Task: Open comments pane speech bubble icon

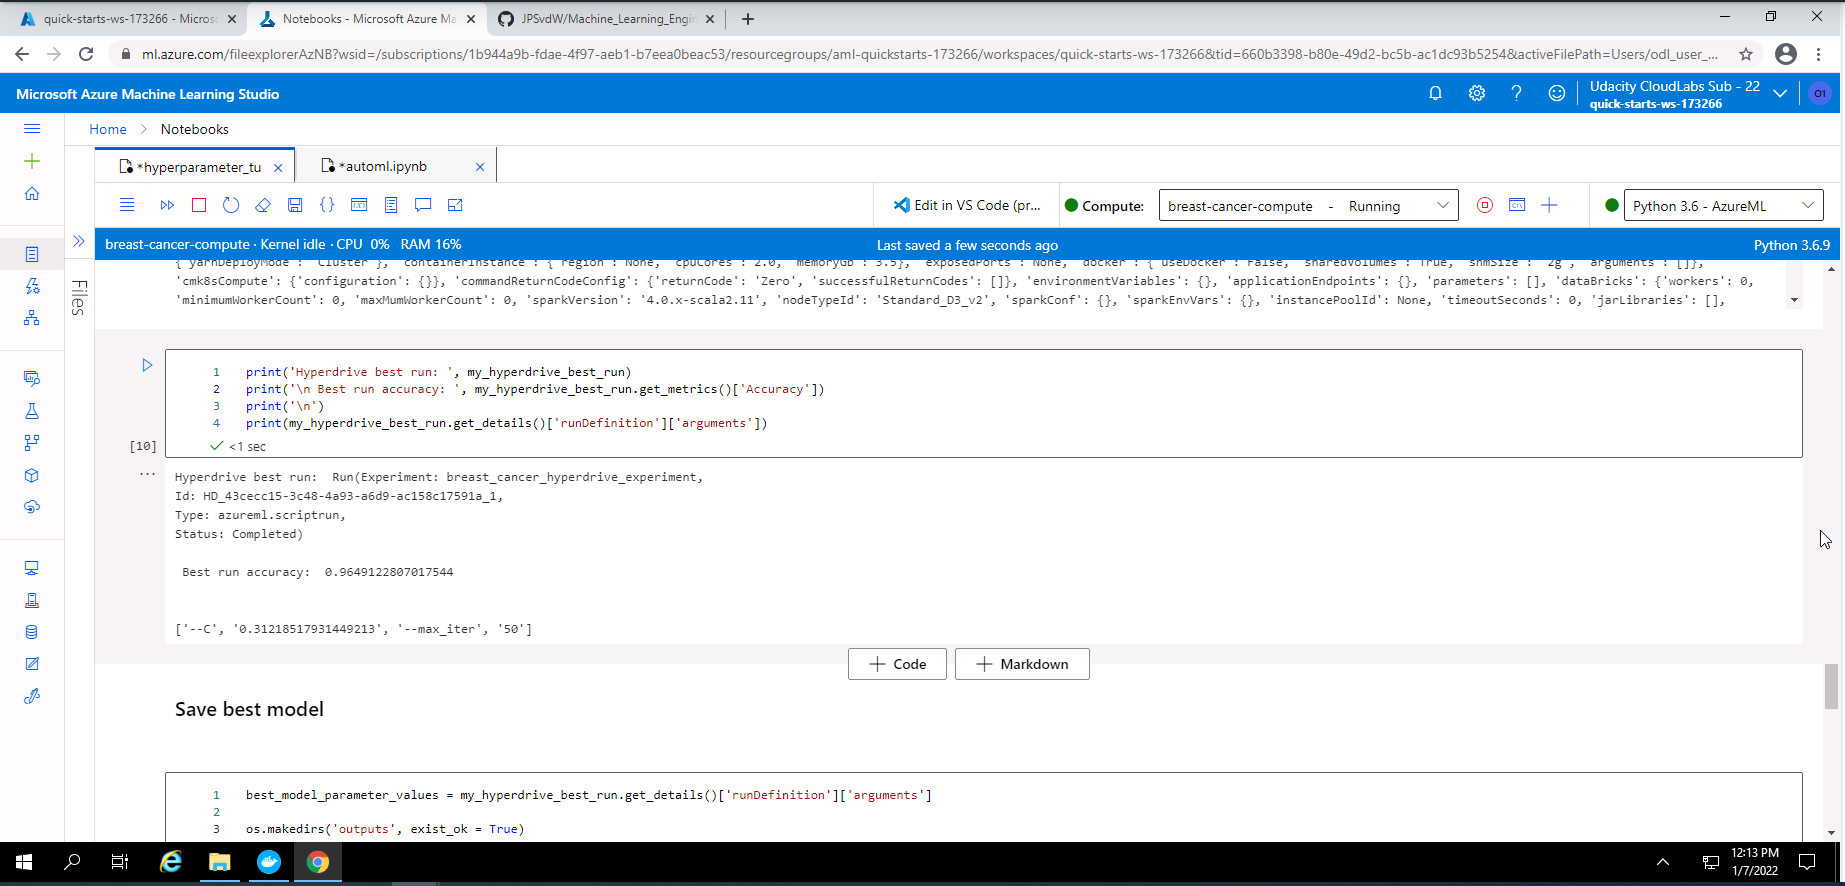Action: (x=423, y=205)
